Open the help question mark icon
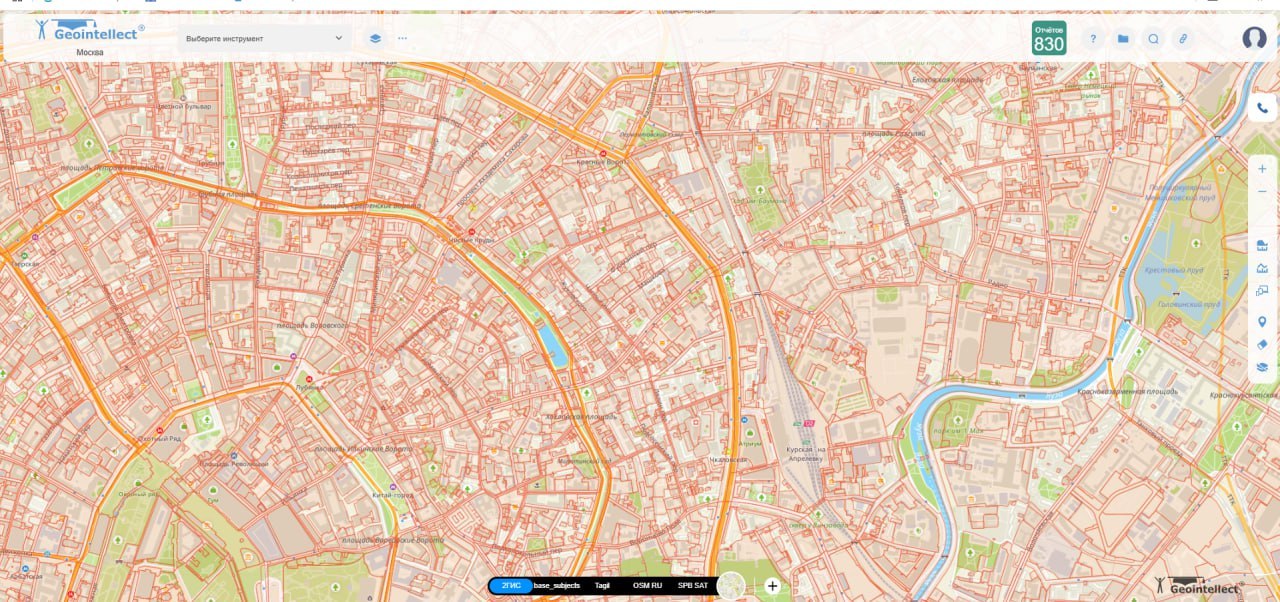1280x602 pixels. (1093, 39)
